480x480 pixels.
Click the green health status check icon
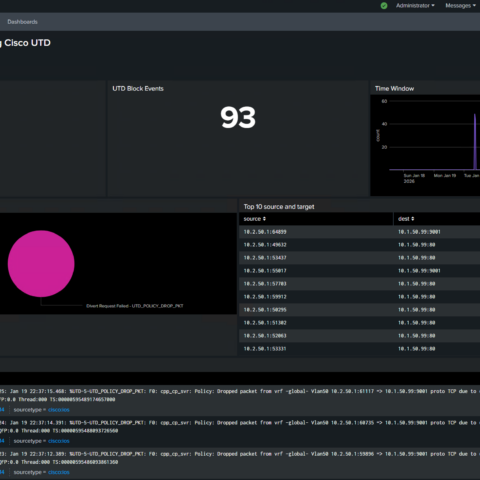pos(384,6)
